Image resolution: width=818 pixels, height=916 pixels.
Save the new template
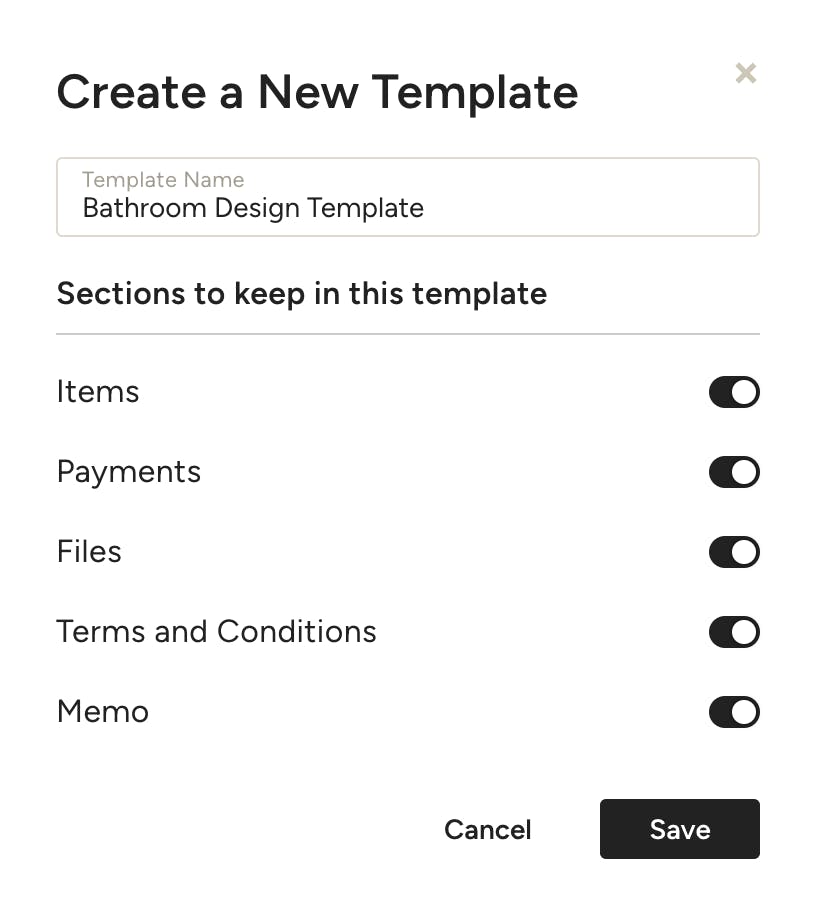click(x=679, y=829)
